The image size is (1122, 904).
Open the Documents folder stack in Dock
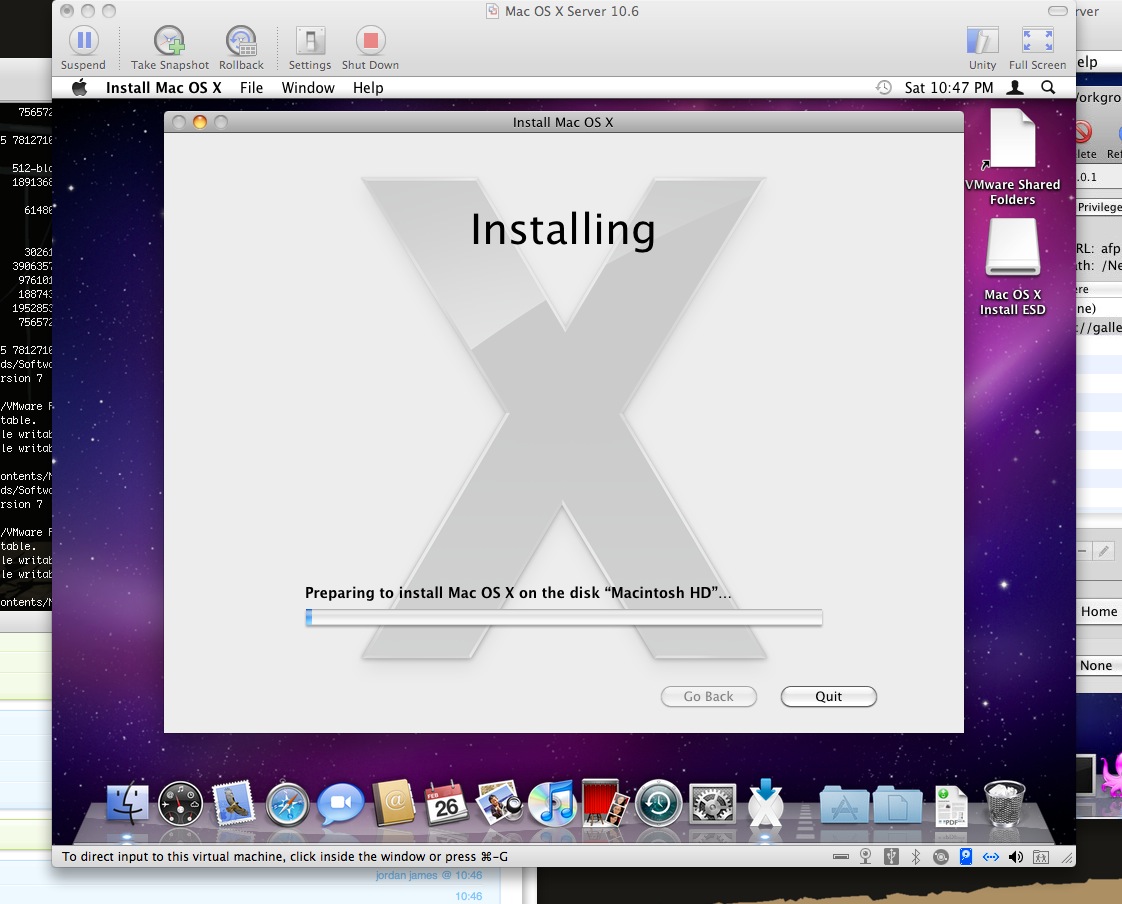(897, 805)
